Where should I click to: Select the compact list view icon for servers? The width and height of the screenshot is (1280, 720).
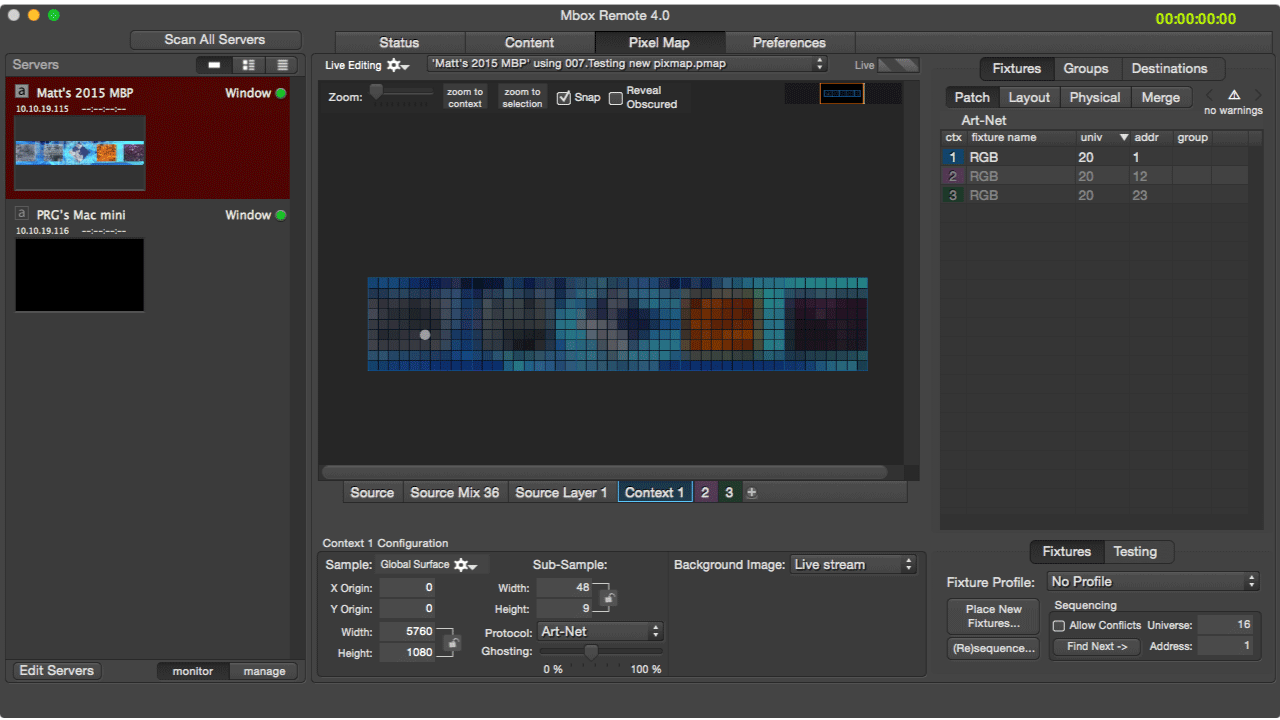(283, 65)
